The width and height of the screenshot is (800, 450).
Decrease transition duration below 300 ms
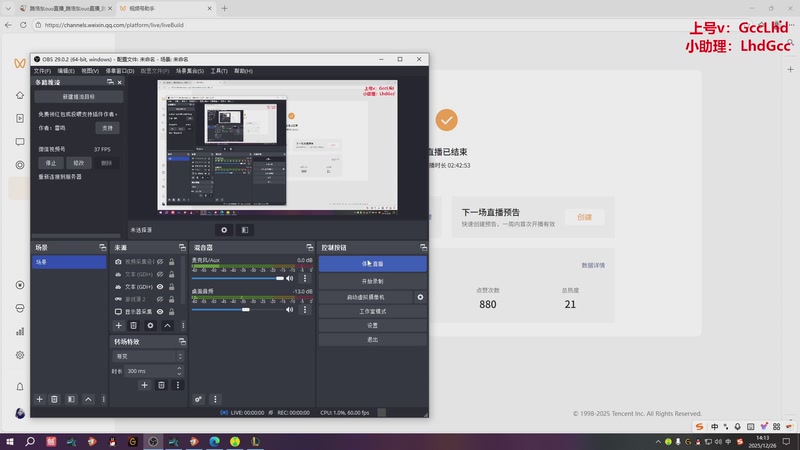click(x=179, y=374)
